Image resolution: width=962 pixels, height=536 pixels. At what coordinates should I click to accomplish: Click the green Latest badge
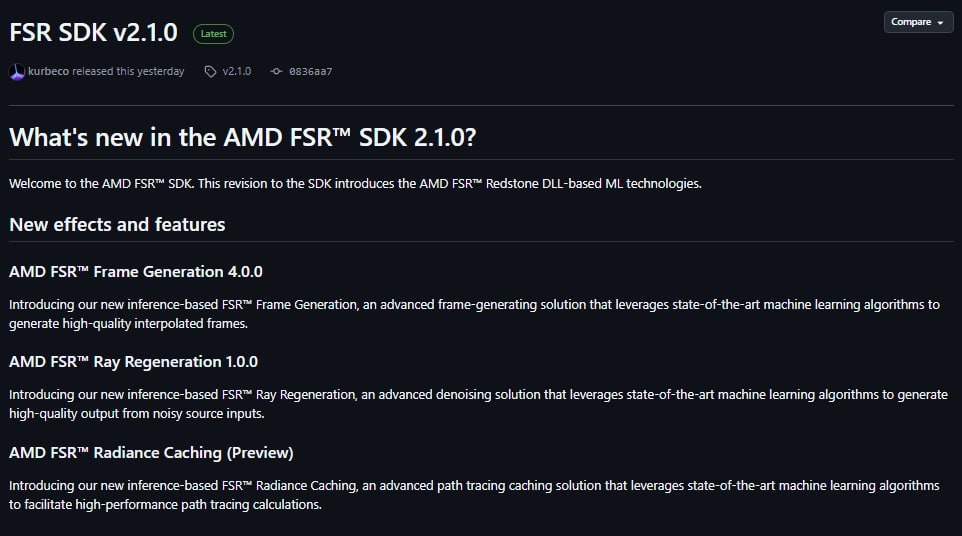[x=213, y=34]
